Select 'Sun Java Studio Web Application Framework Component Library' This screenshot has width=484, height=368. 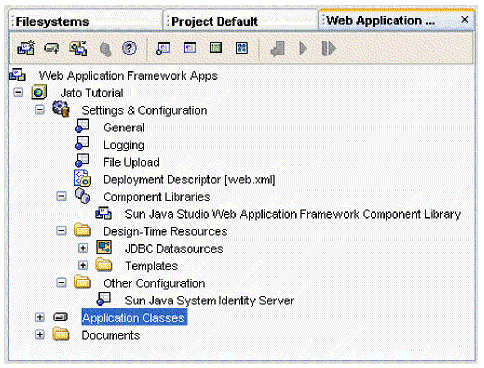tap(293, 214)
